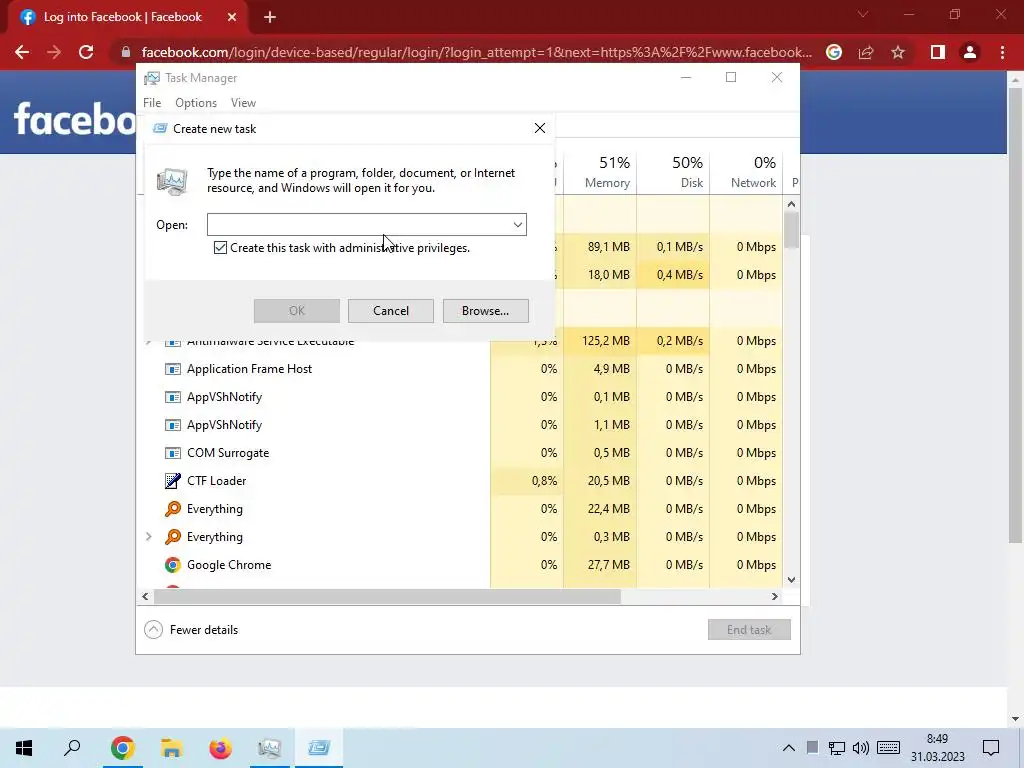Maximize the Task Manager window
Screen dimensions: 1024x768
pos(731,77)
